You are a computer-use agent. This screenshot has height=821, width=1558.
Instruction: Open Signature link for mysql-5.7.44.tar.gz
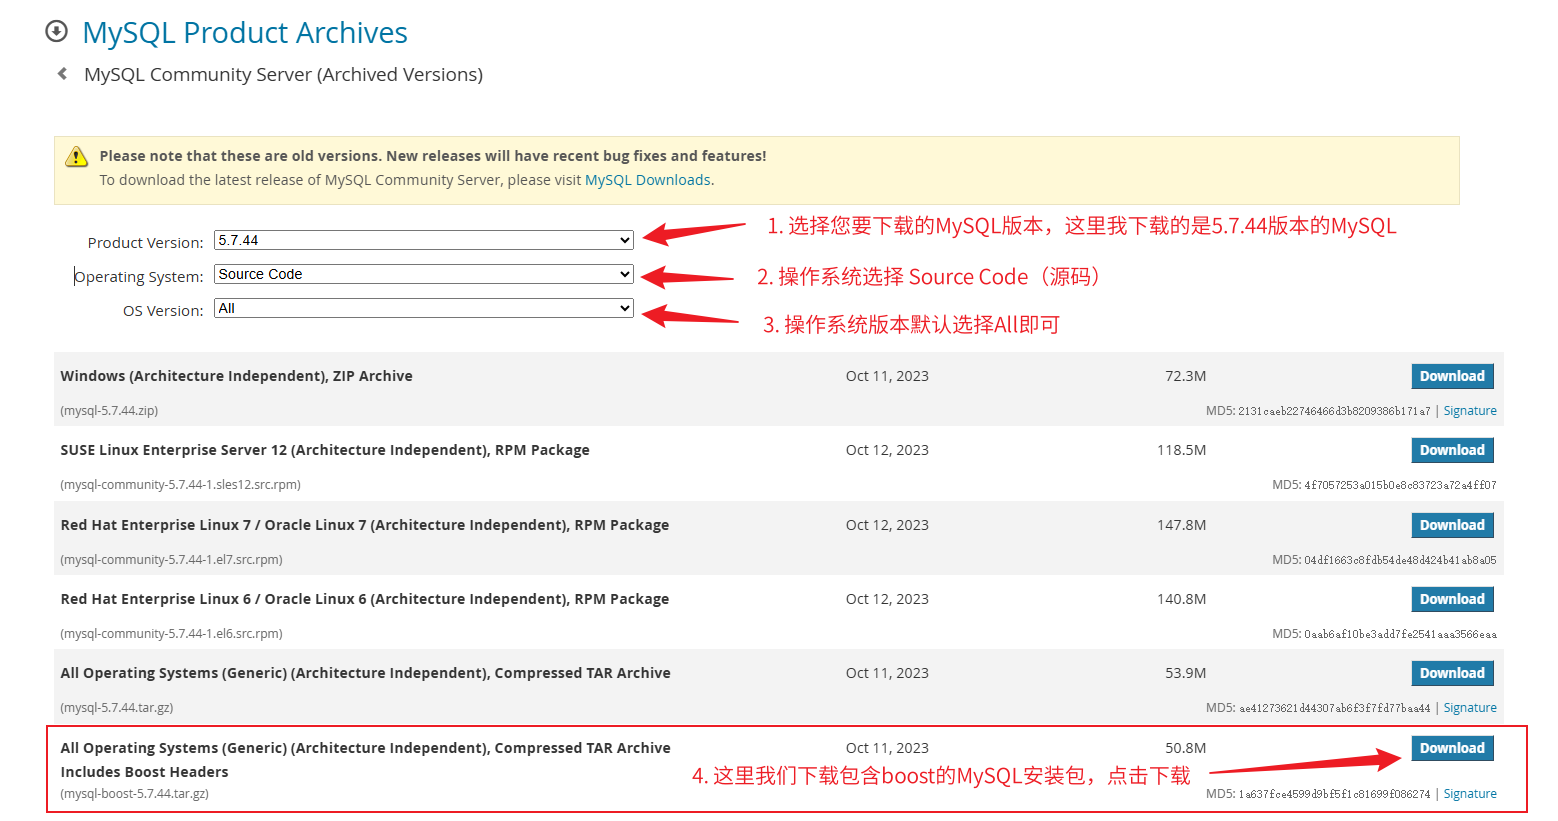pyautogui.click(x=1469, y=708)
